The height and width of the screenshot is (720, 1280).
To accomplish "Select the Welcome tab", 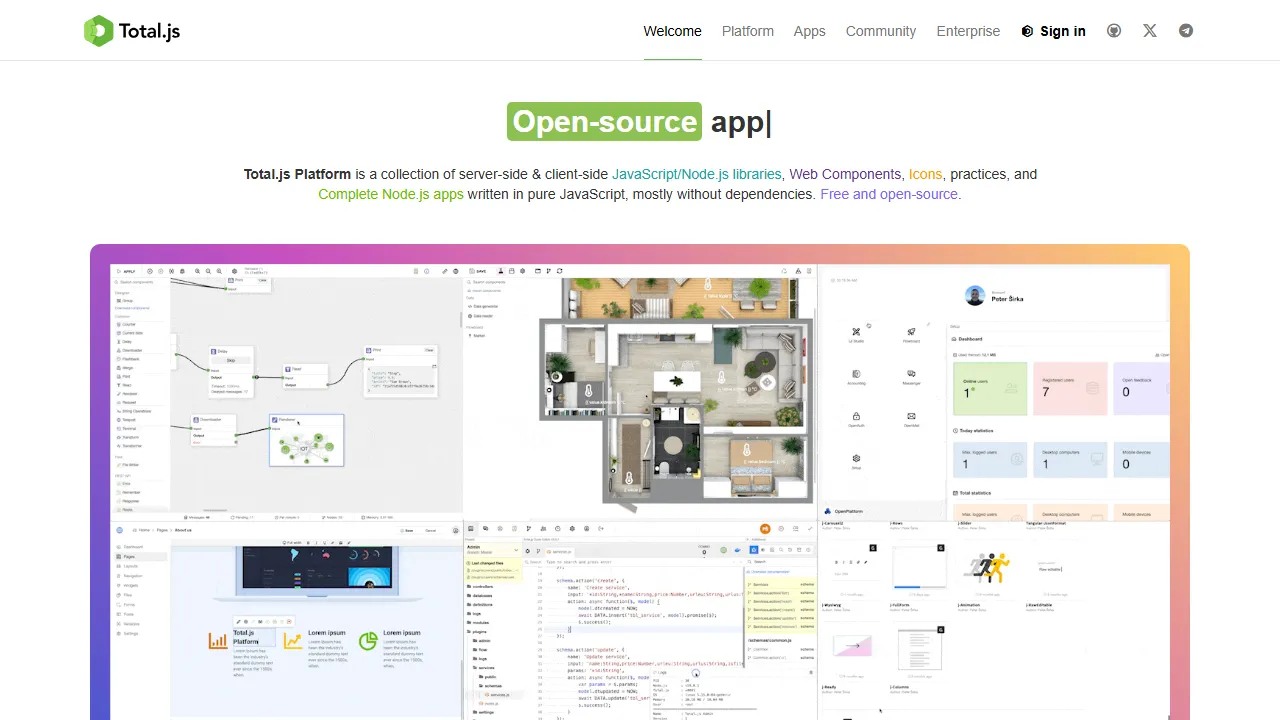I will [672, 31].
